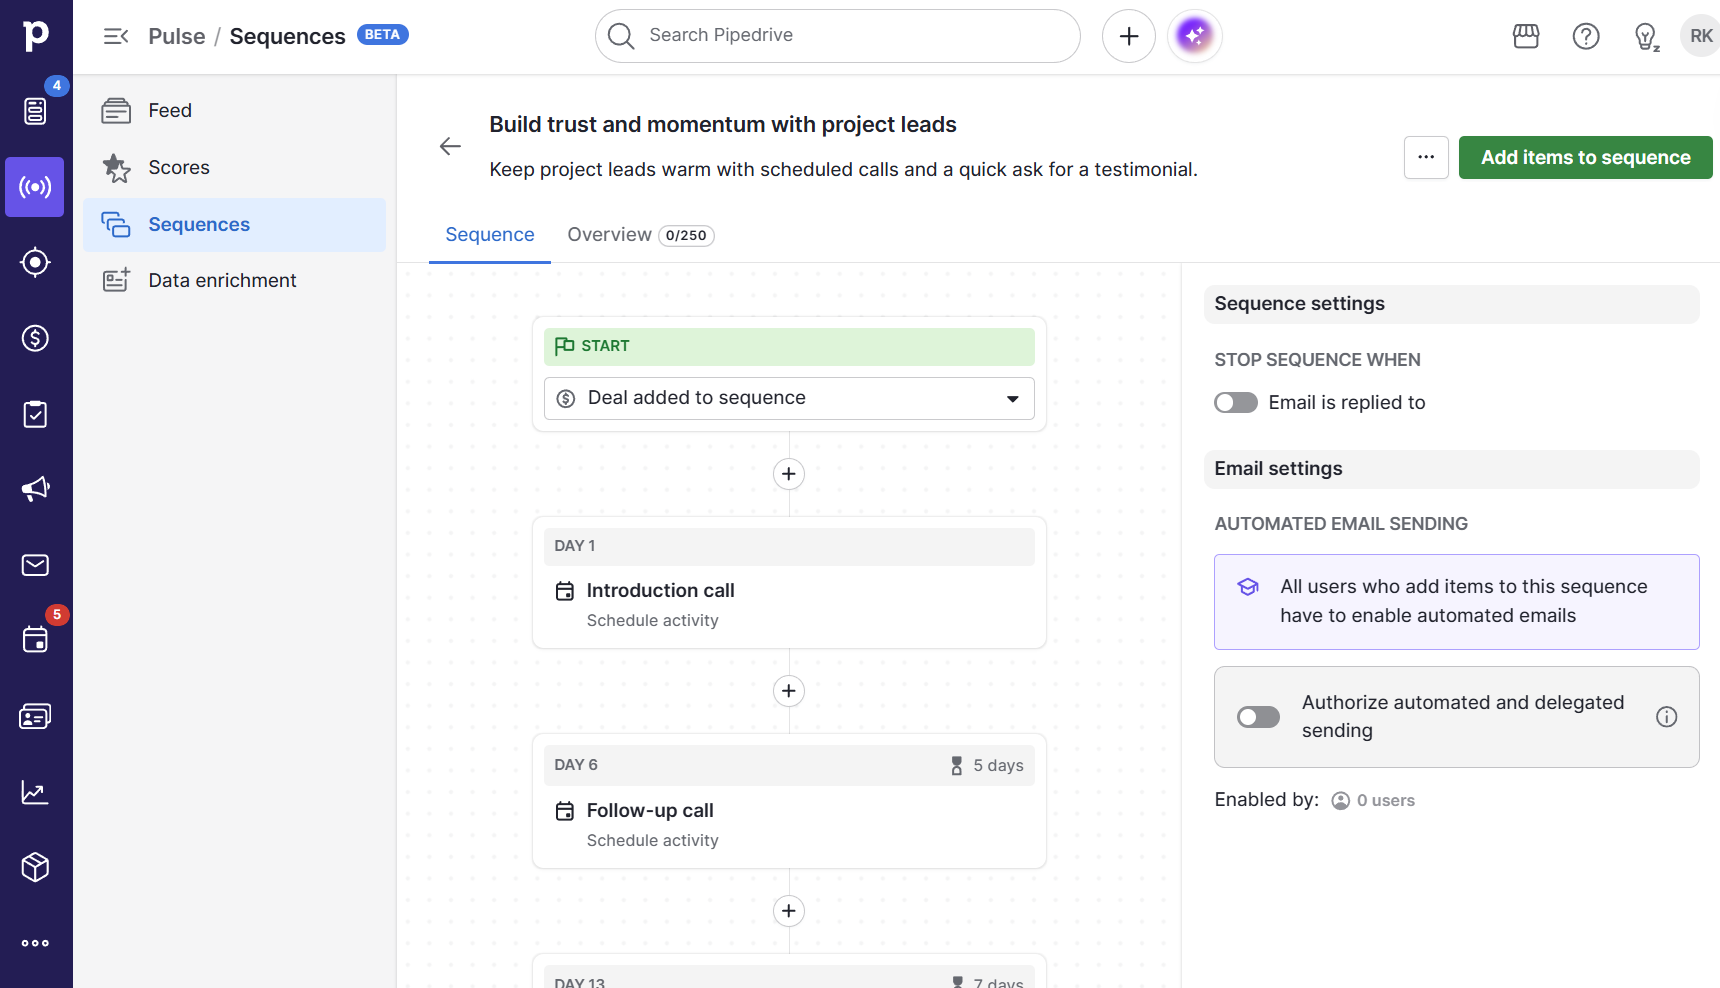Open the Deals dollar icon in sidebar
Image resolution: width=1720 pixels, height=988 pixels.
pos(35,338)
